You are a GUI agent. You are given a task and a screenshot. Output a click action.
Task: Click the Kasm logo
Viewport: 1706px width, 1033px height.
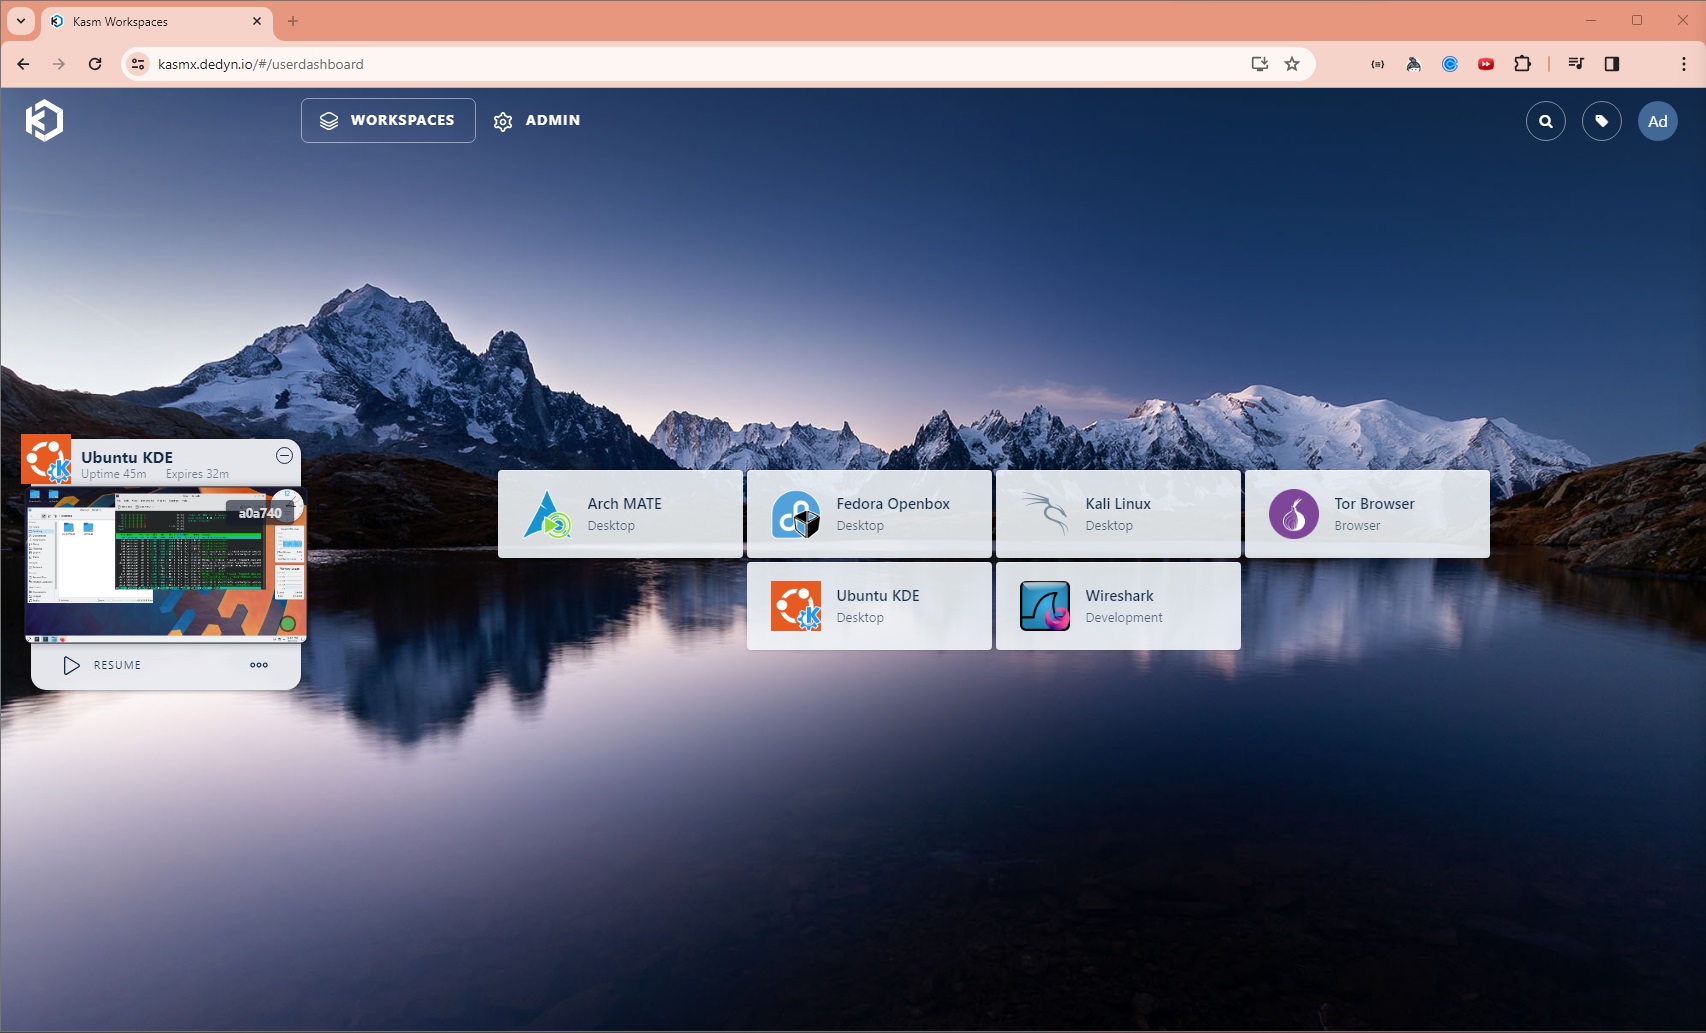point(44,120)
